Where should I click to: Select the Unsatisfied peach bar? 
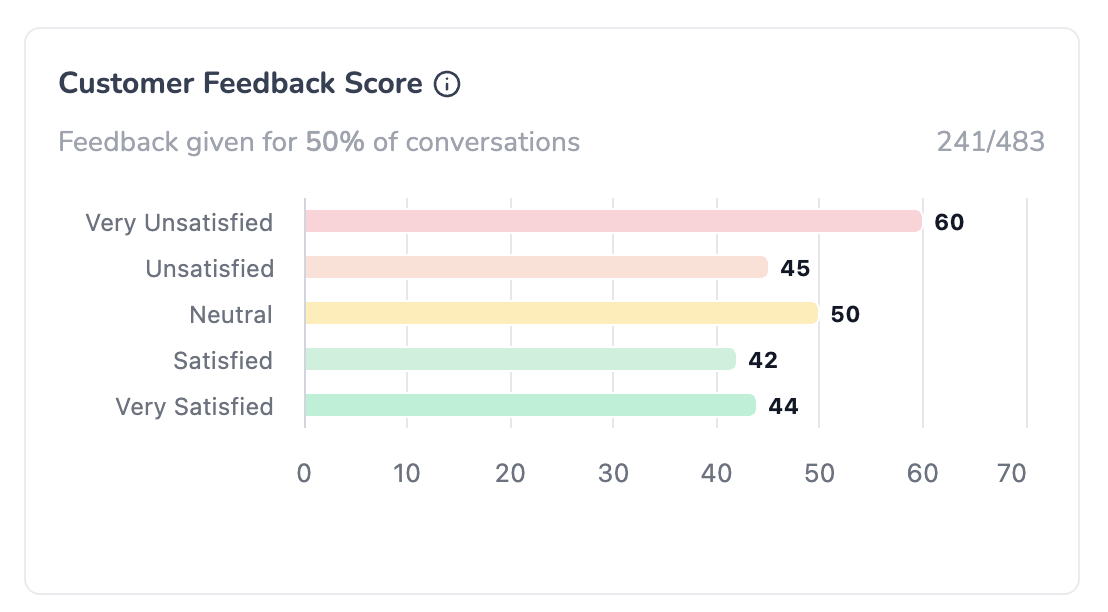tap(536, 267)
